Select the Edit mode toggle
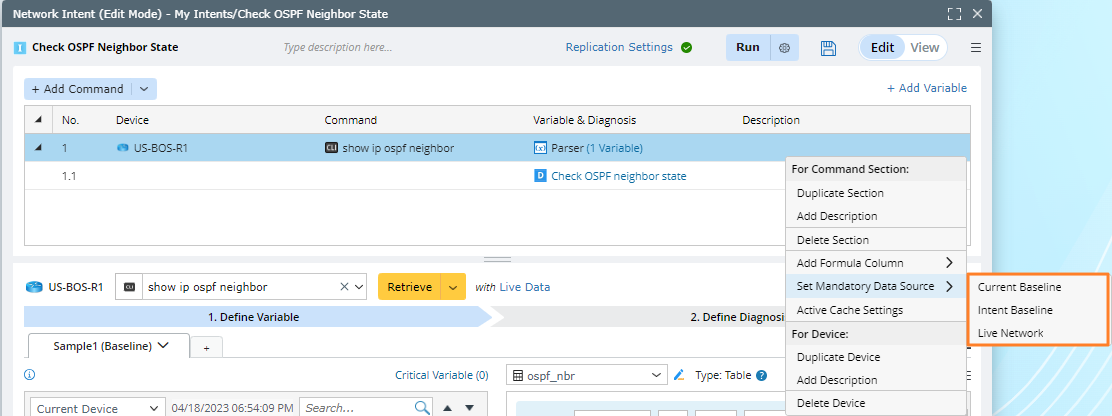1112x416 pixels. click(882, 47)
